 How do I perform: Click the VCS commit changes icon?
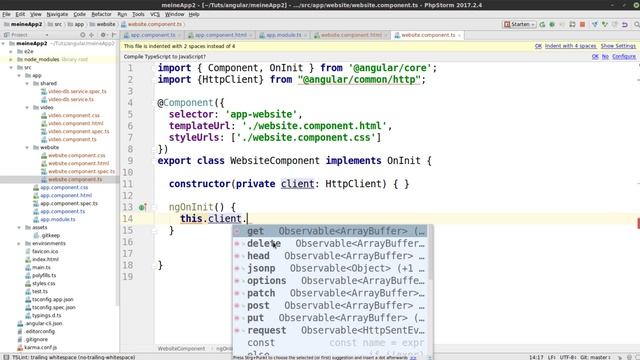tap(604, 24)
